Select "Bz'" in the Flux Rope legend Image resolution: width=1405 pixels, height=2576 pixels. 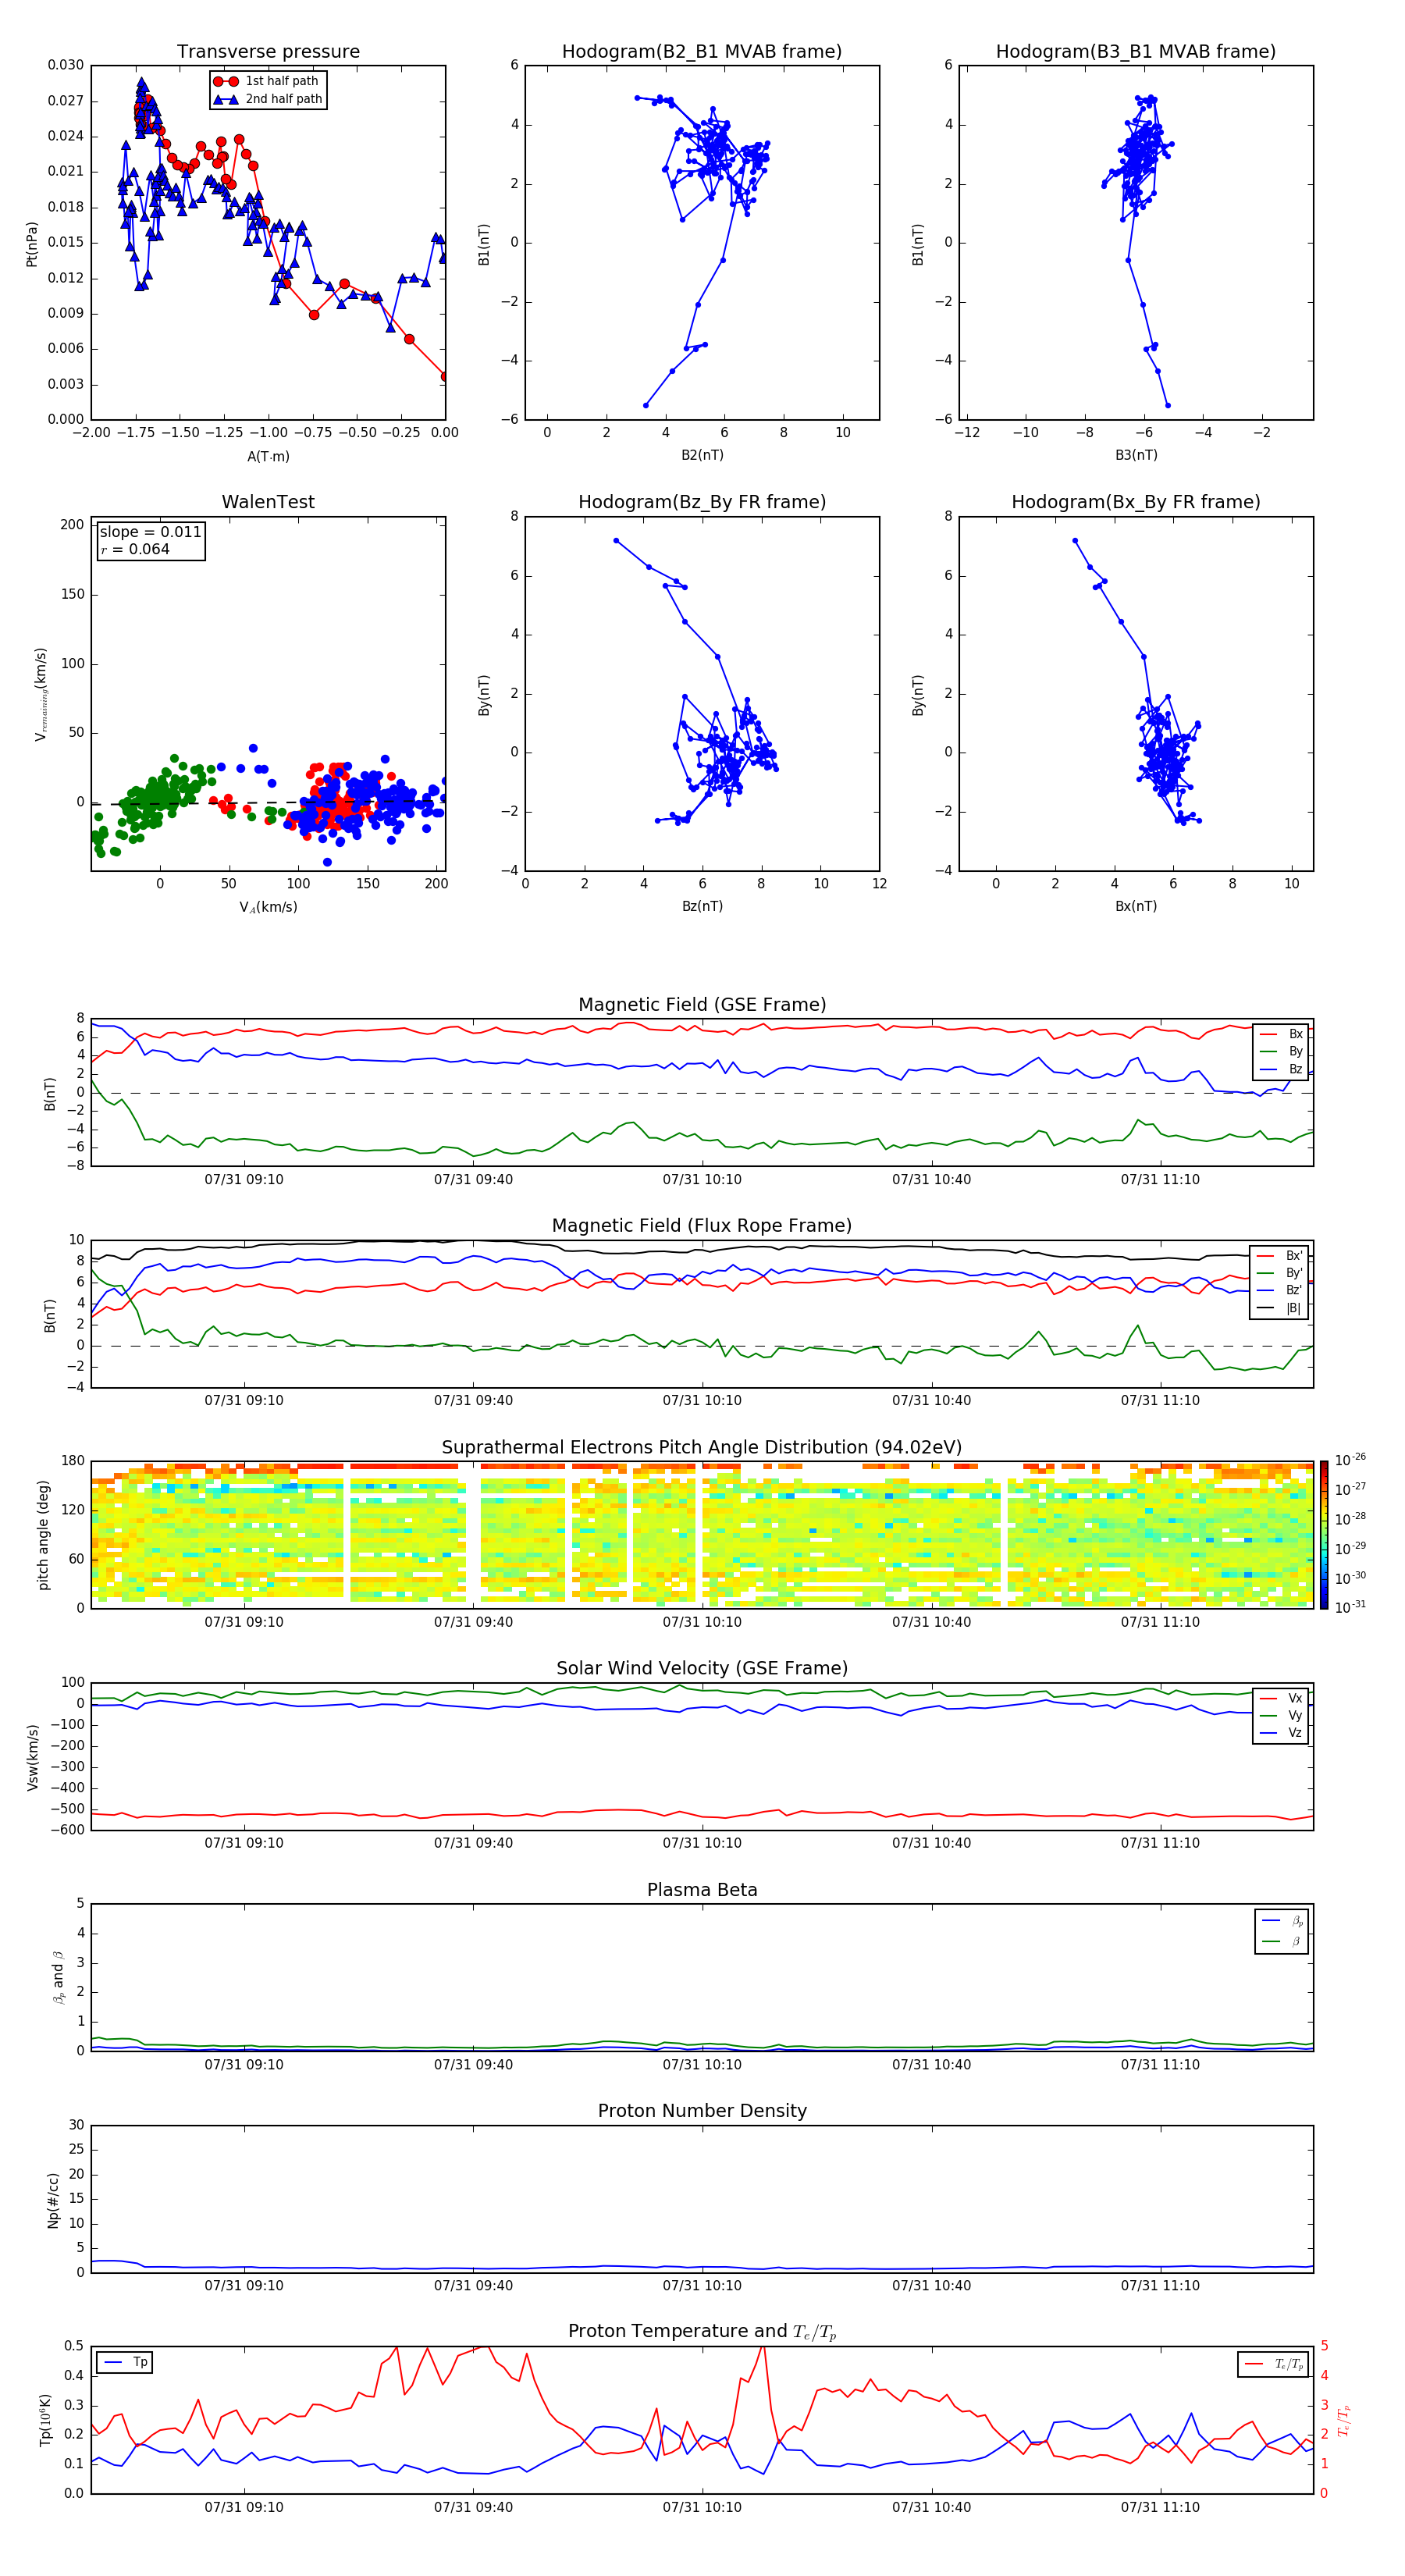pos(1280,1290)
